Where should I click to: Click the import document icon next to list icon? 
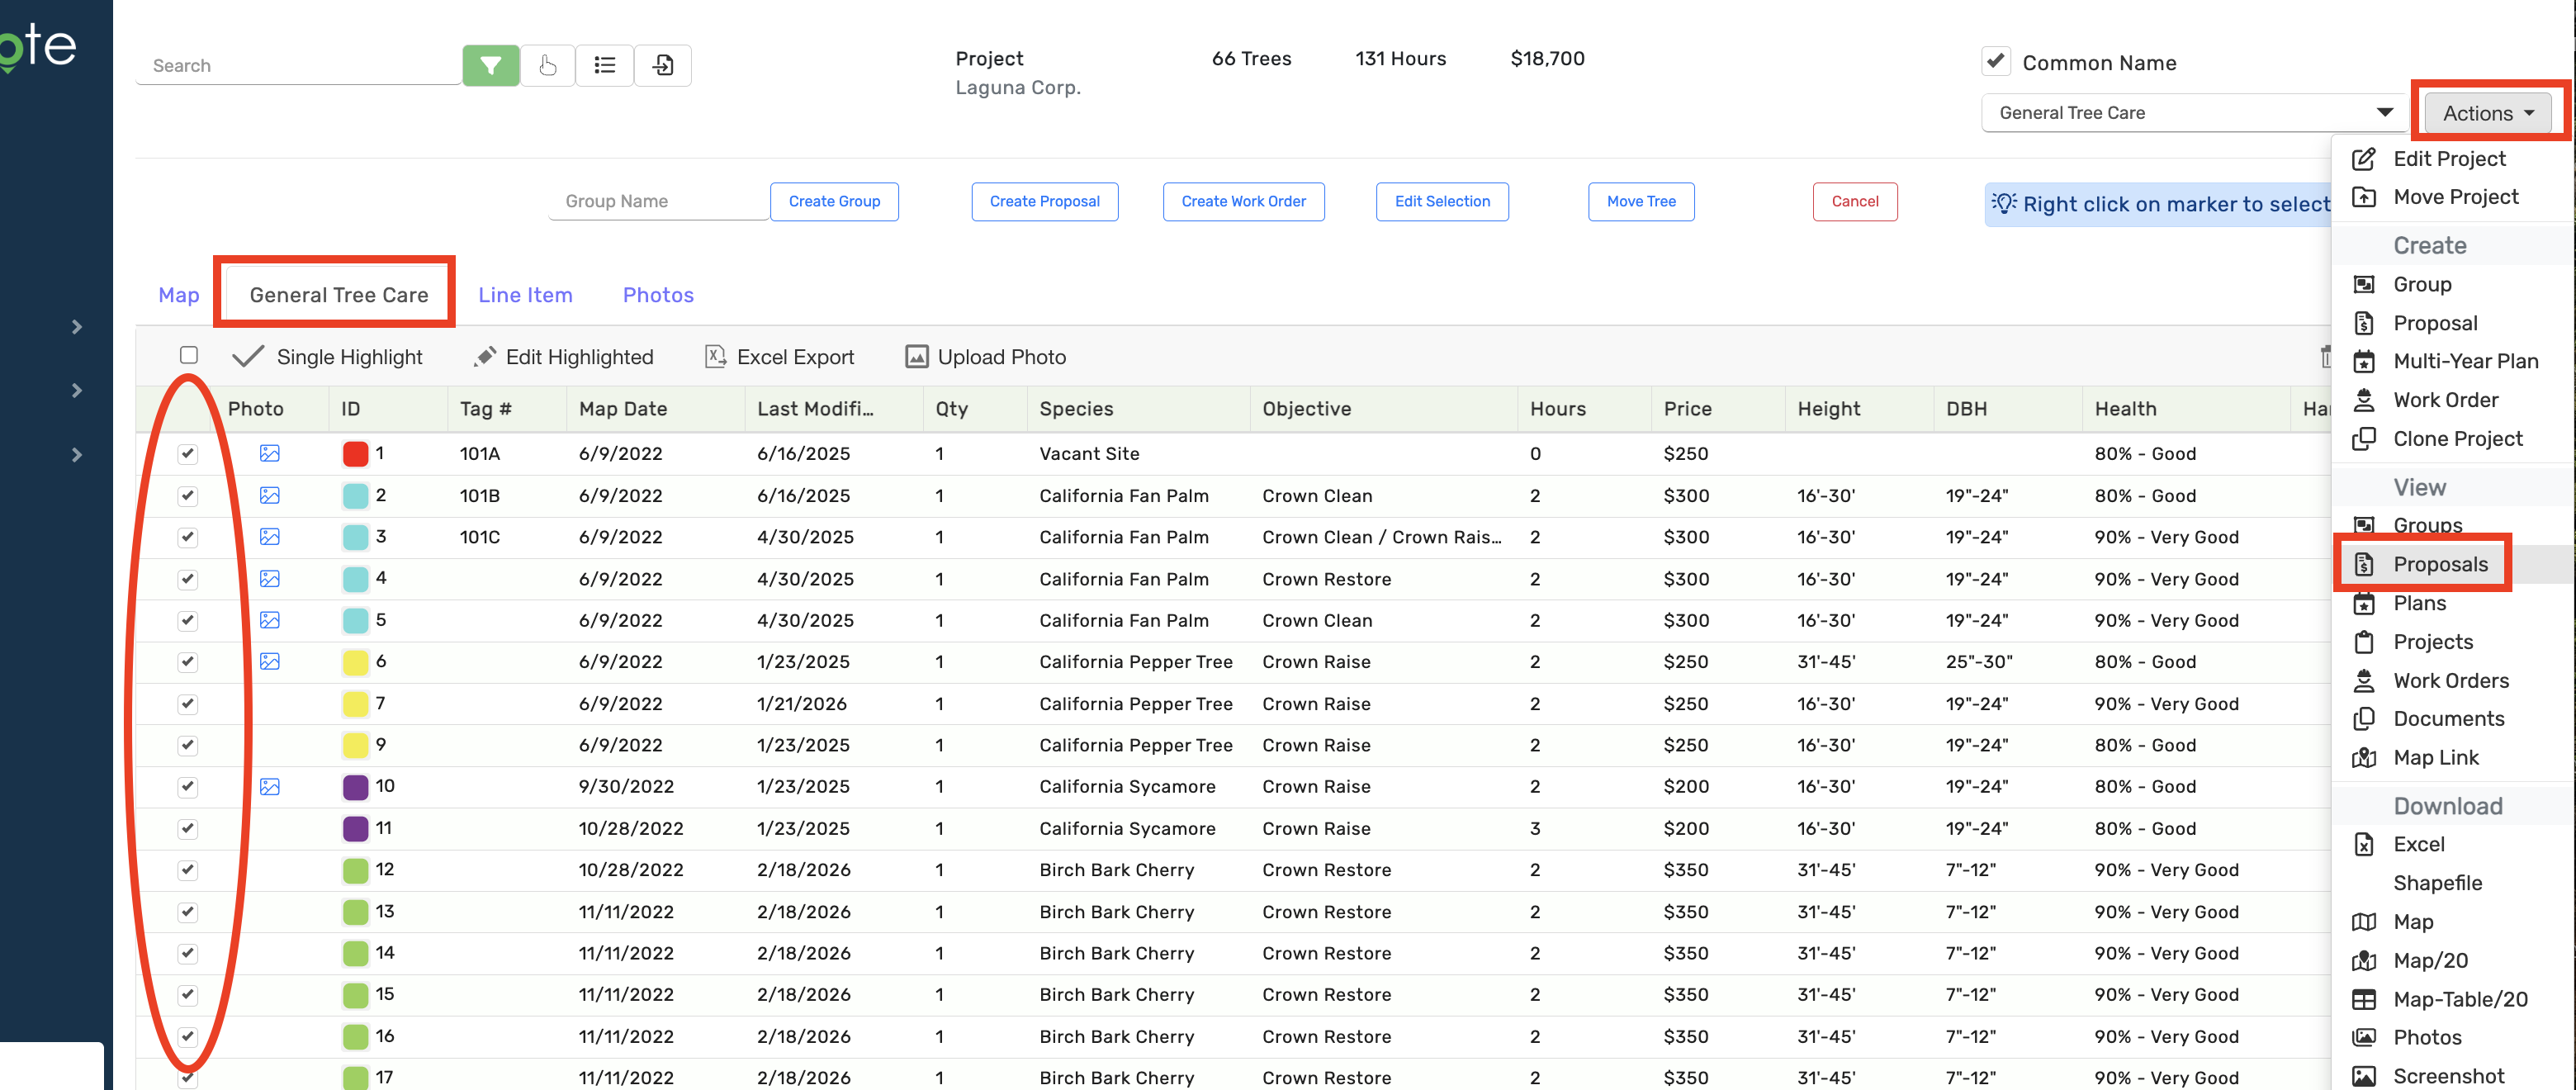tap(662, 66)
